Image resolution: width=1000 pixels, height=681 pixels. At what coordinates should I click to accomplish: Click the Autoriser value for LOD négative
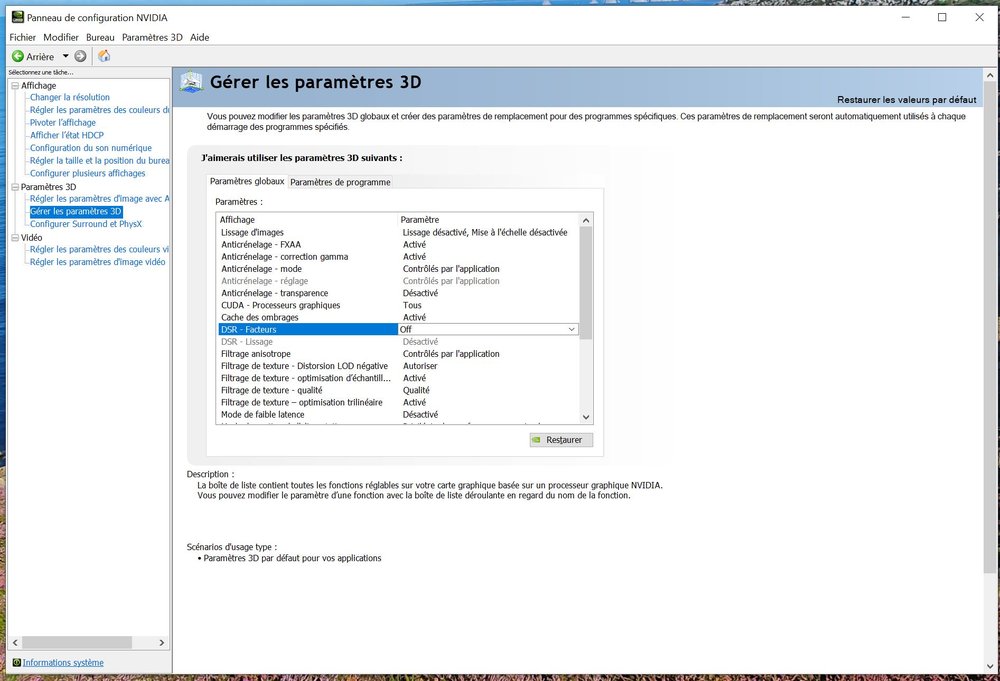[420, 366]
